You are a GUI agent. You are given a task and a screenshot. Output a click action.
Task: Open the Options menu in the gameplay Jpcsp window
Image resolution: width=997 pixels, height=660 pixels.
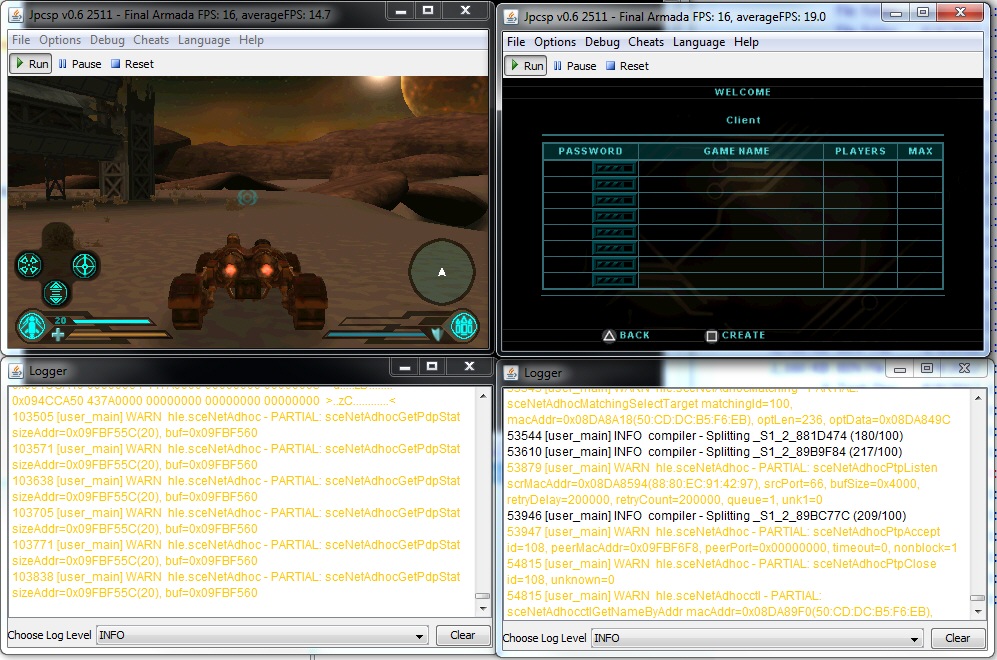(x=60, y=40)
